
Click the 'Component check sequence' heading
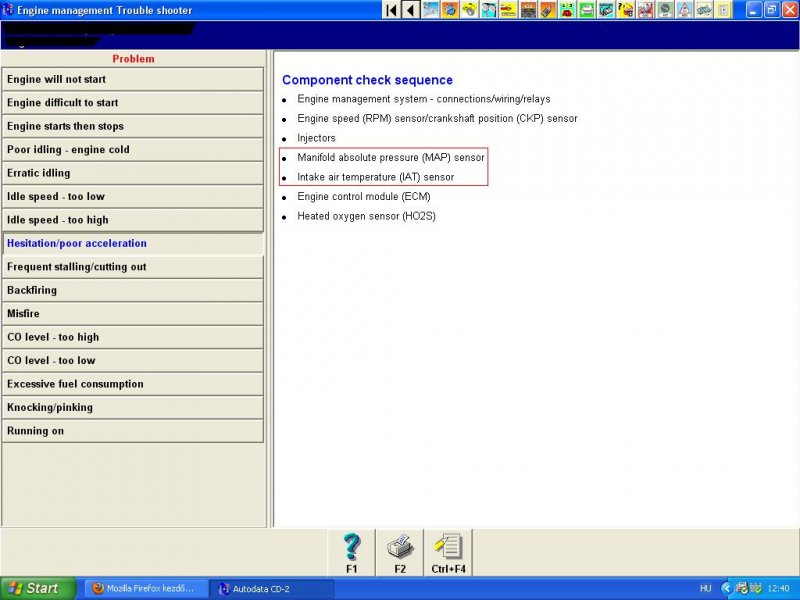[x=367, y=80]
